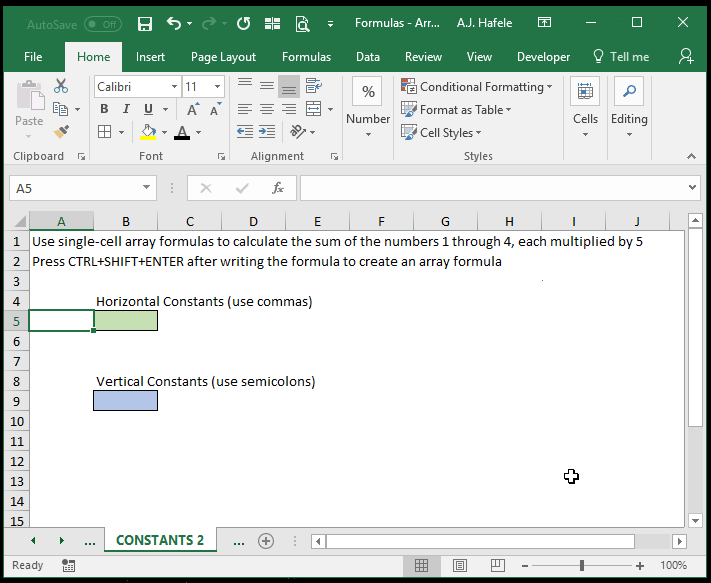Image resolution: width=711 pixels, height=583 pixels.
Task: Toggle Bottom Align button
Action: (289, 86)
